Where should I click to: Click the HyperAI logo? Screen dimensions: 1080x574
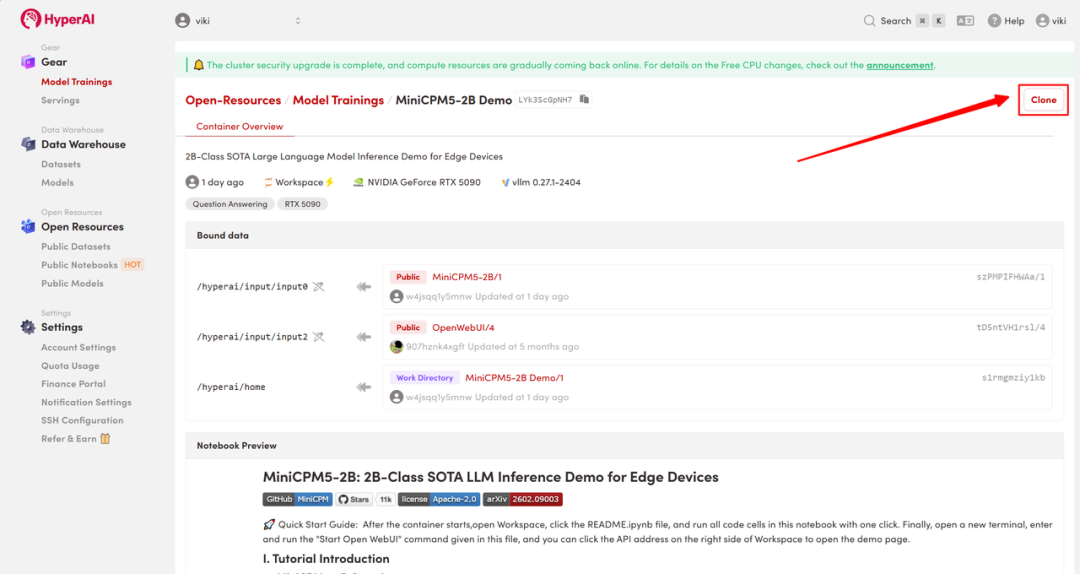pyautogui.click(x=57, y=19)
